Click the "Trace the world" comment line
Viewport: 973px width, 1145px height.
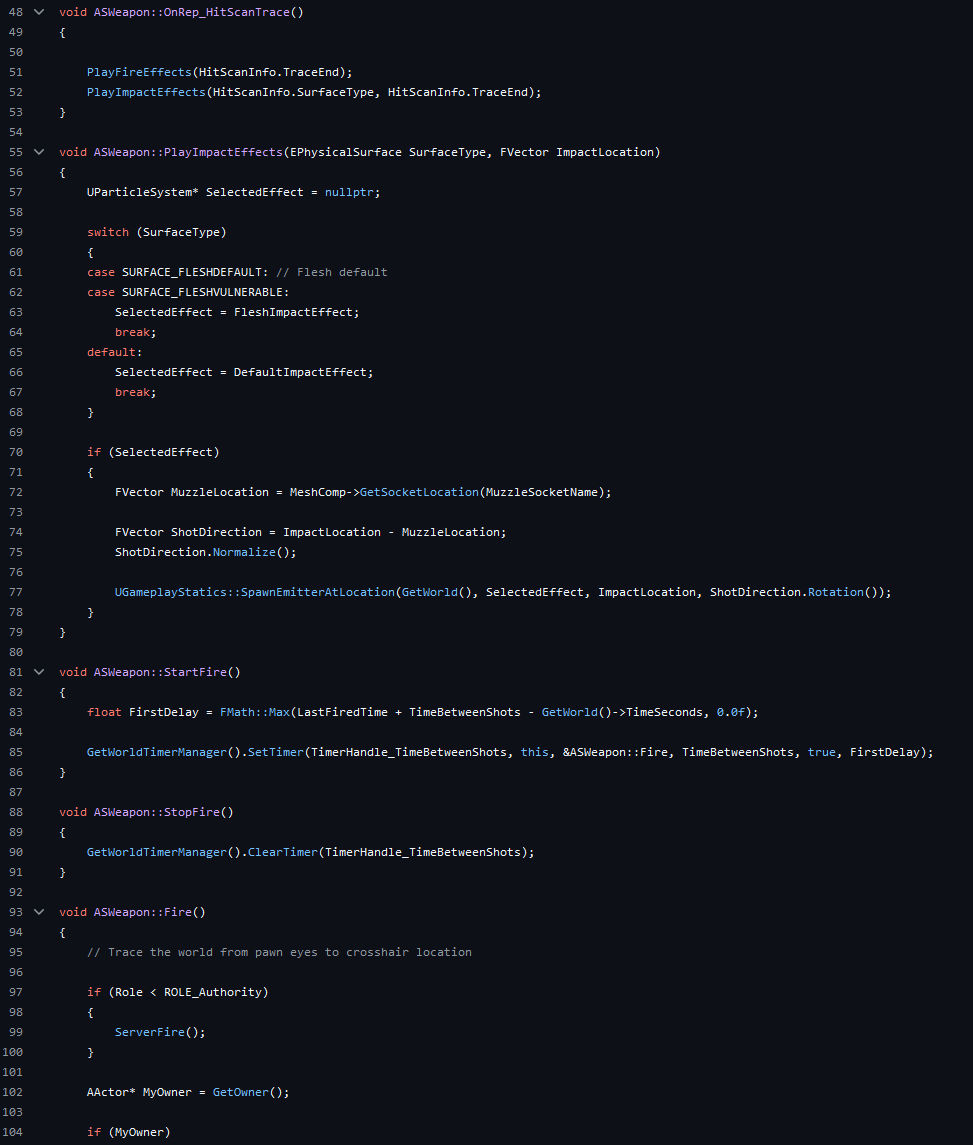[279, 952]
